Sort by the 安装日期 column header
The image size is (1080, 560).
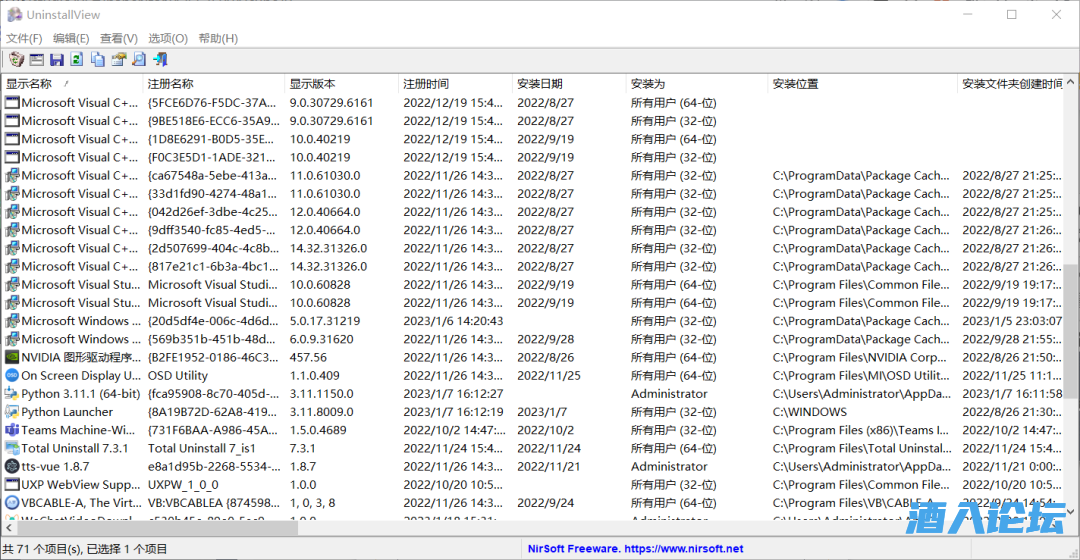[540, 84]
